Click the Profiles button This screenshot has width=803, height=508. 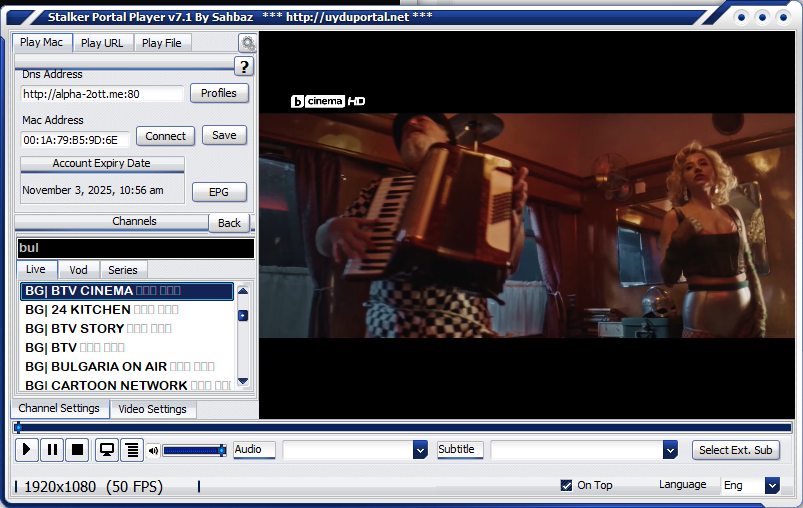(219, 93)
